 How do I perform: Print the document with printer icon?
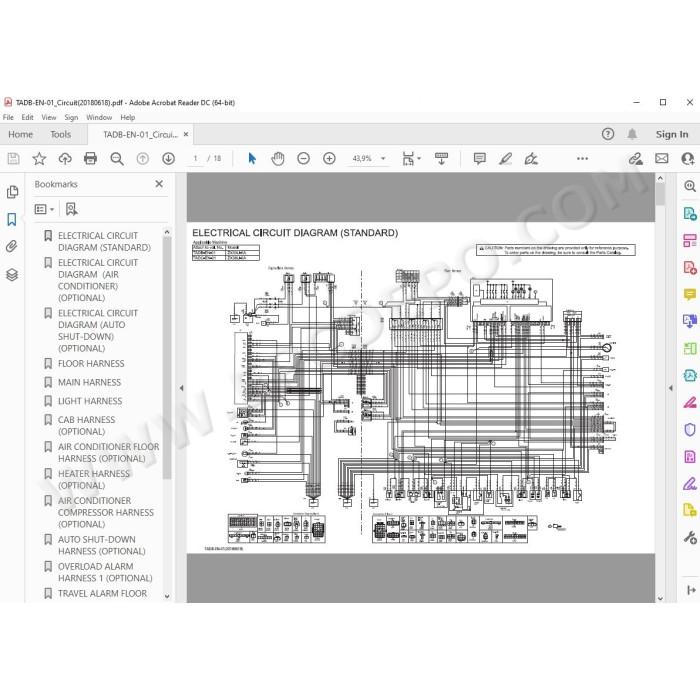[90, 158]
